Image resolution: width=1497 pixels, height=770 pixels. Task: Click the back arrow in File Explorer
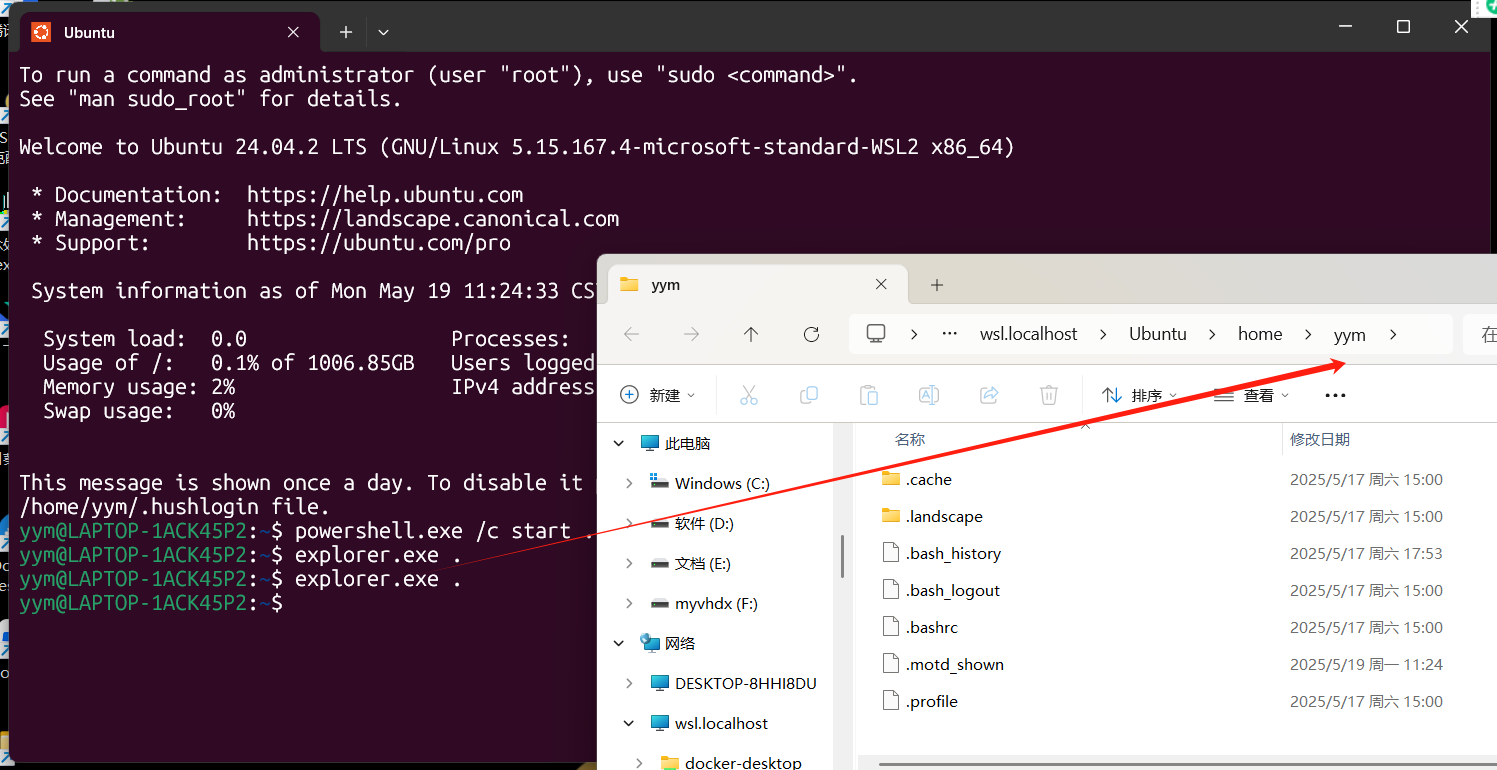click(x=631, y=334)
